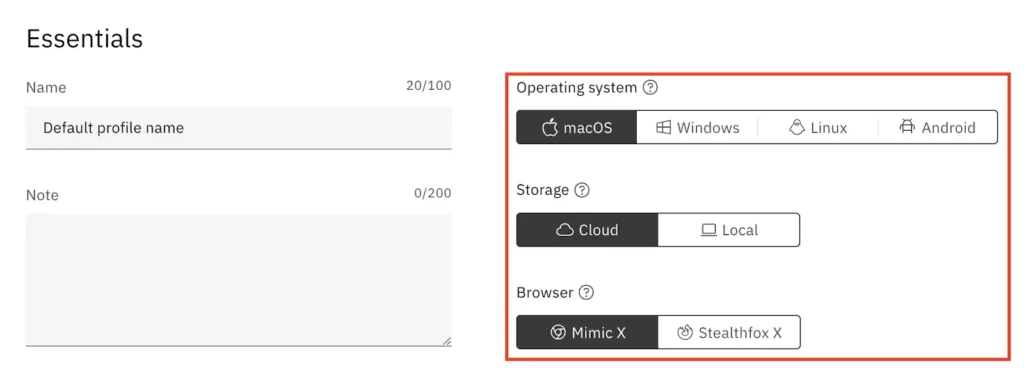Select Mimic X browser
The image size is (1024, 380).
(x=587, y=332)
